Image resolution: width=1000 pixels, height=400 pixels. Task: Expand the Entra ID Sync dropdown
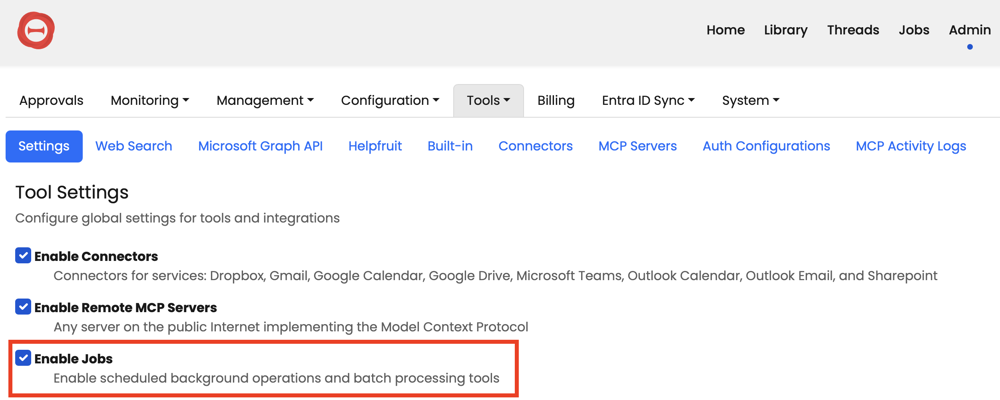coord(648,100)
